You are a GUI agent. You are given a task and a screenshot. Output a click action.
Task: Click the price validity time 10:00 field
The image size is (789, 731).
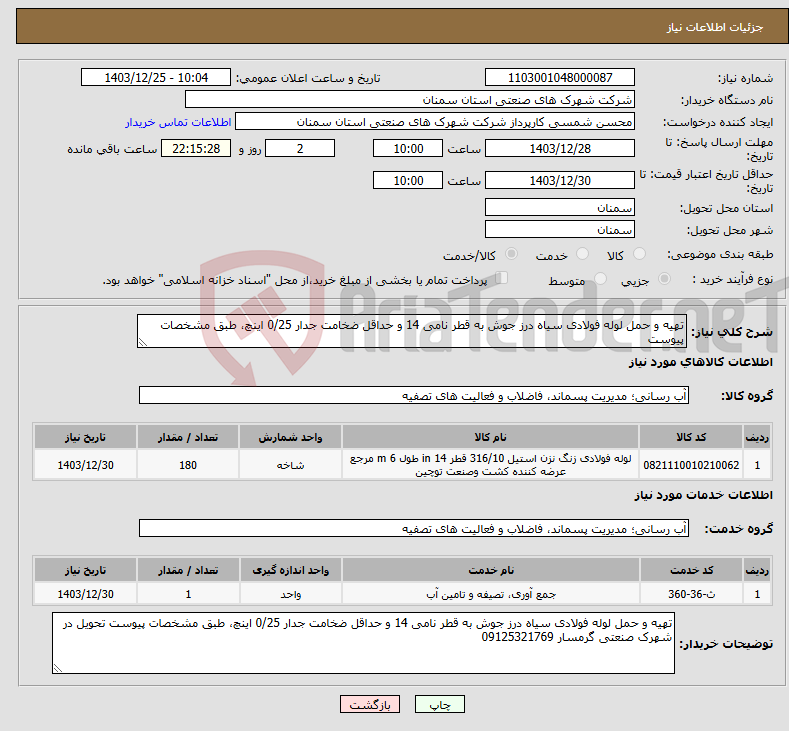click(x=408, y=180)
